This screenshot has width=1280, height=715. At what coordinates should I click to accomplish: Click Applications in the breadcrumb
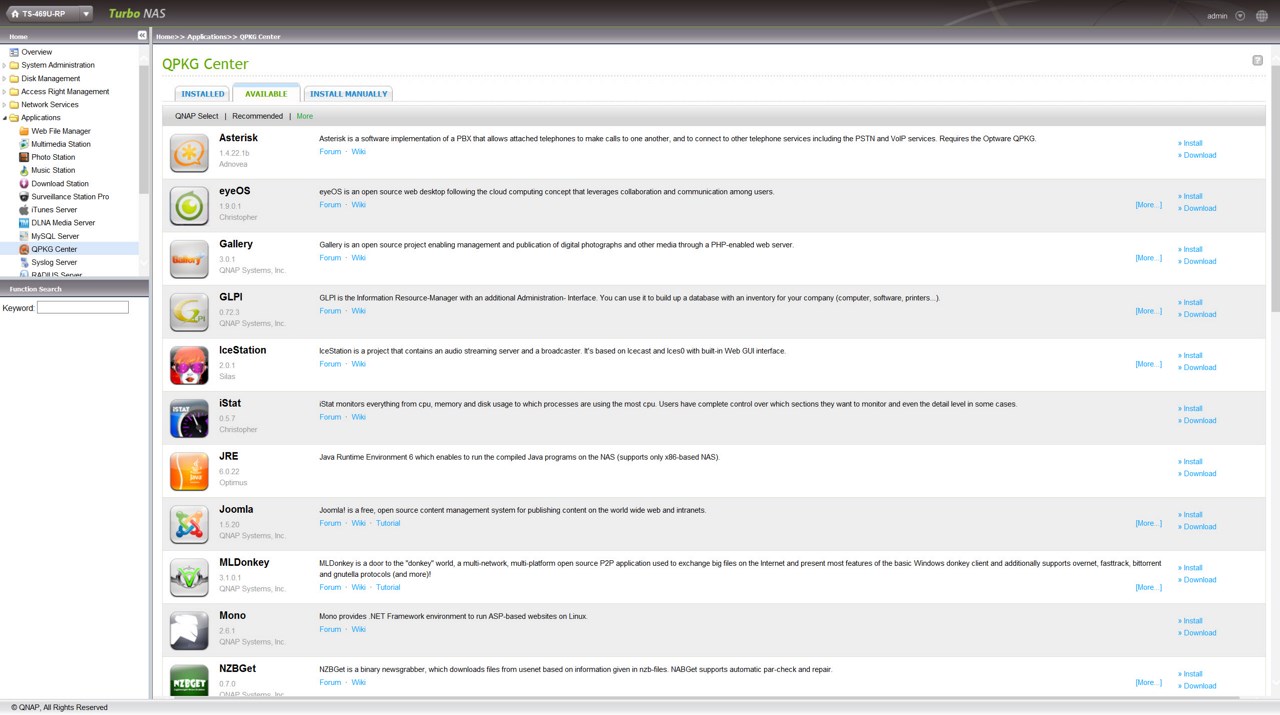pos(207,36)
